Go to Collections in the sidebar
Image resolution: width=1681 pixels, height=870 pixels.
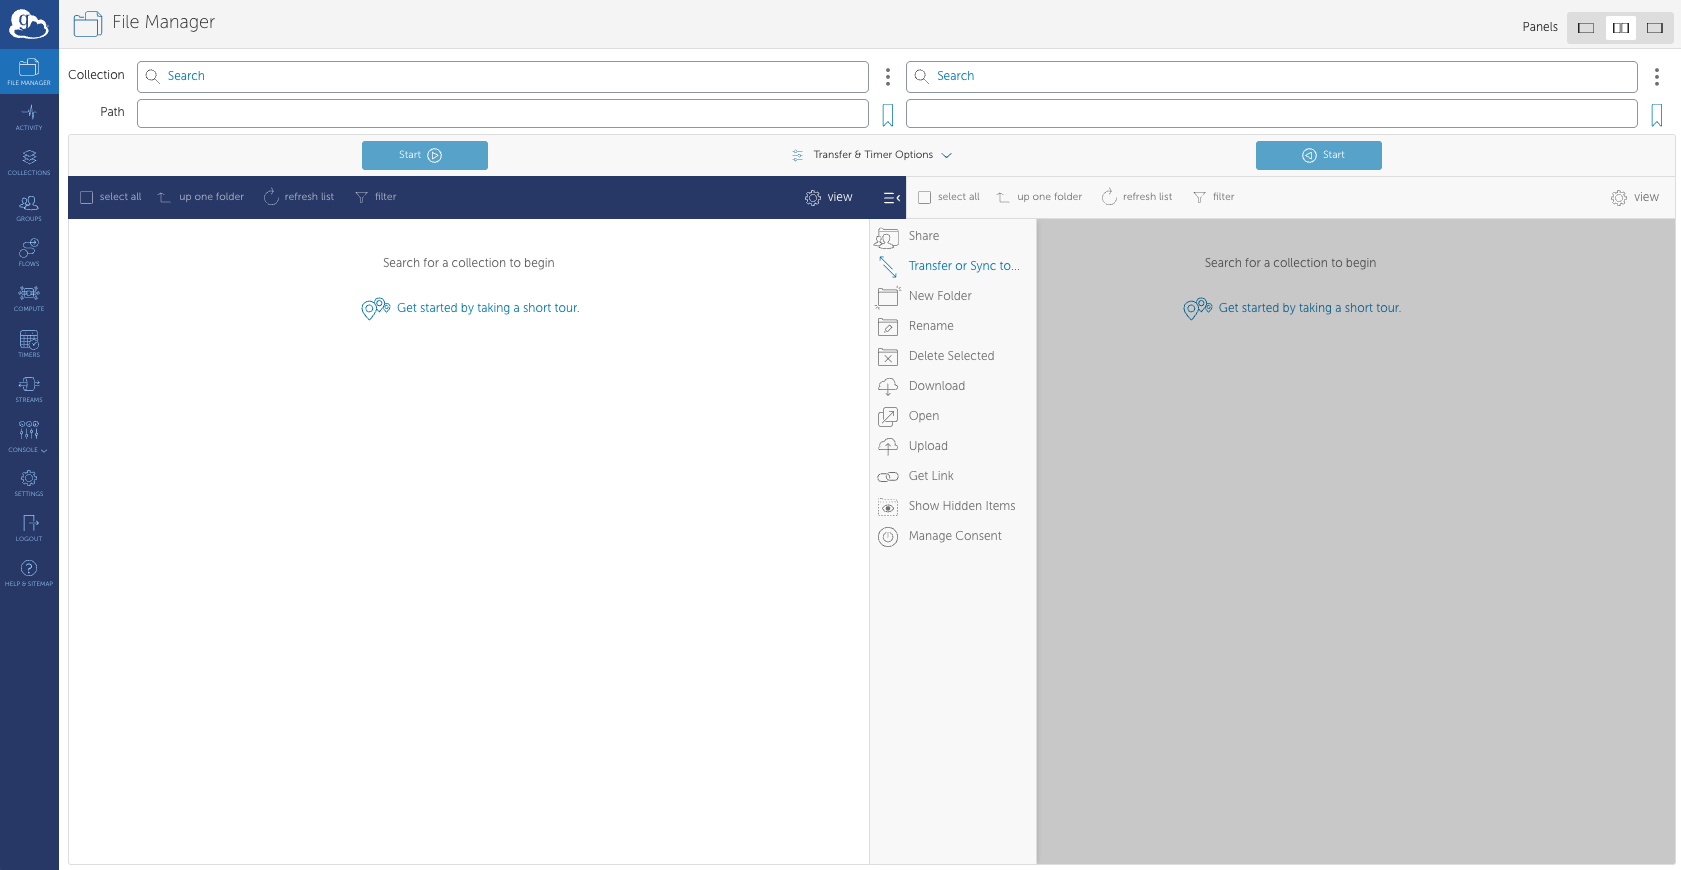tap(29, 162)
